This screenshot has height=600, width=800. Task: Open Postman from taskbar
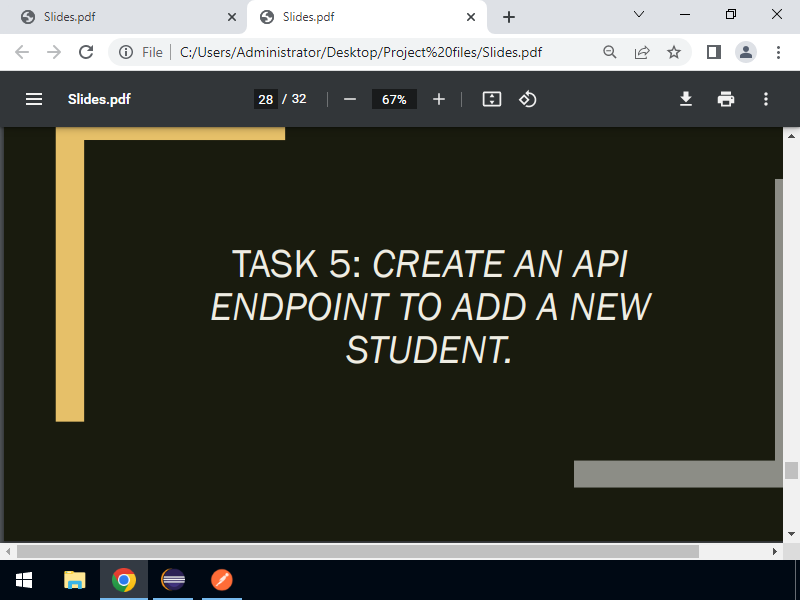coord(222,580)
